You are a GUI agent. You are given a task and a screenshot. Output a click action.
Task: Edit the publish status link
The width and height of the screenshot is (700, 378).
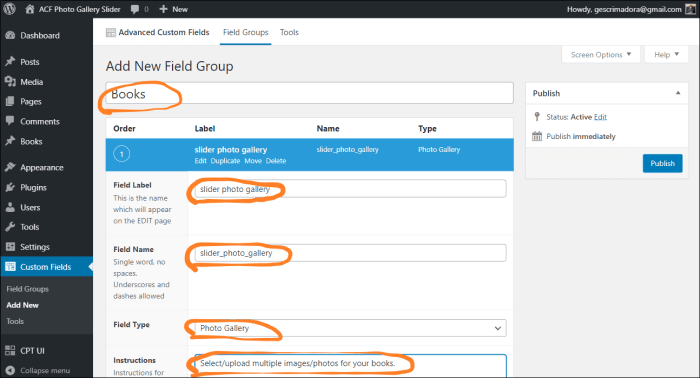600,117
